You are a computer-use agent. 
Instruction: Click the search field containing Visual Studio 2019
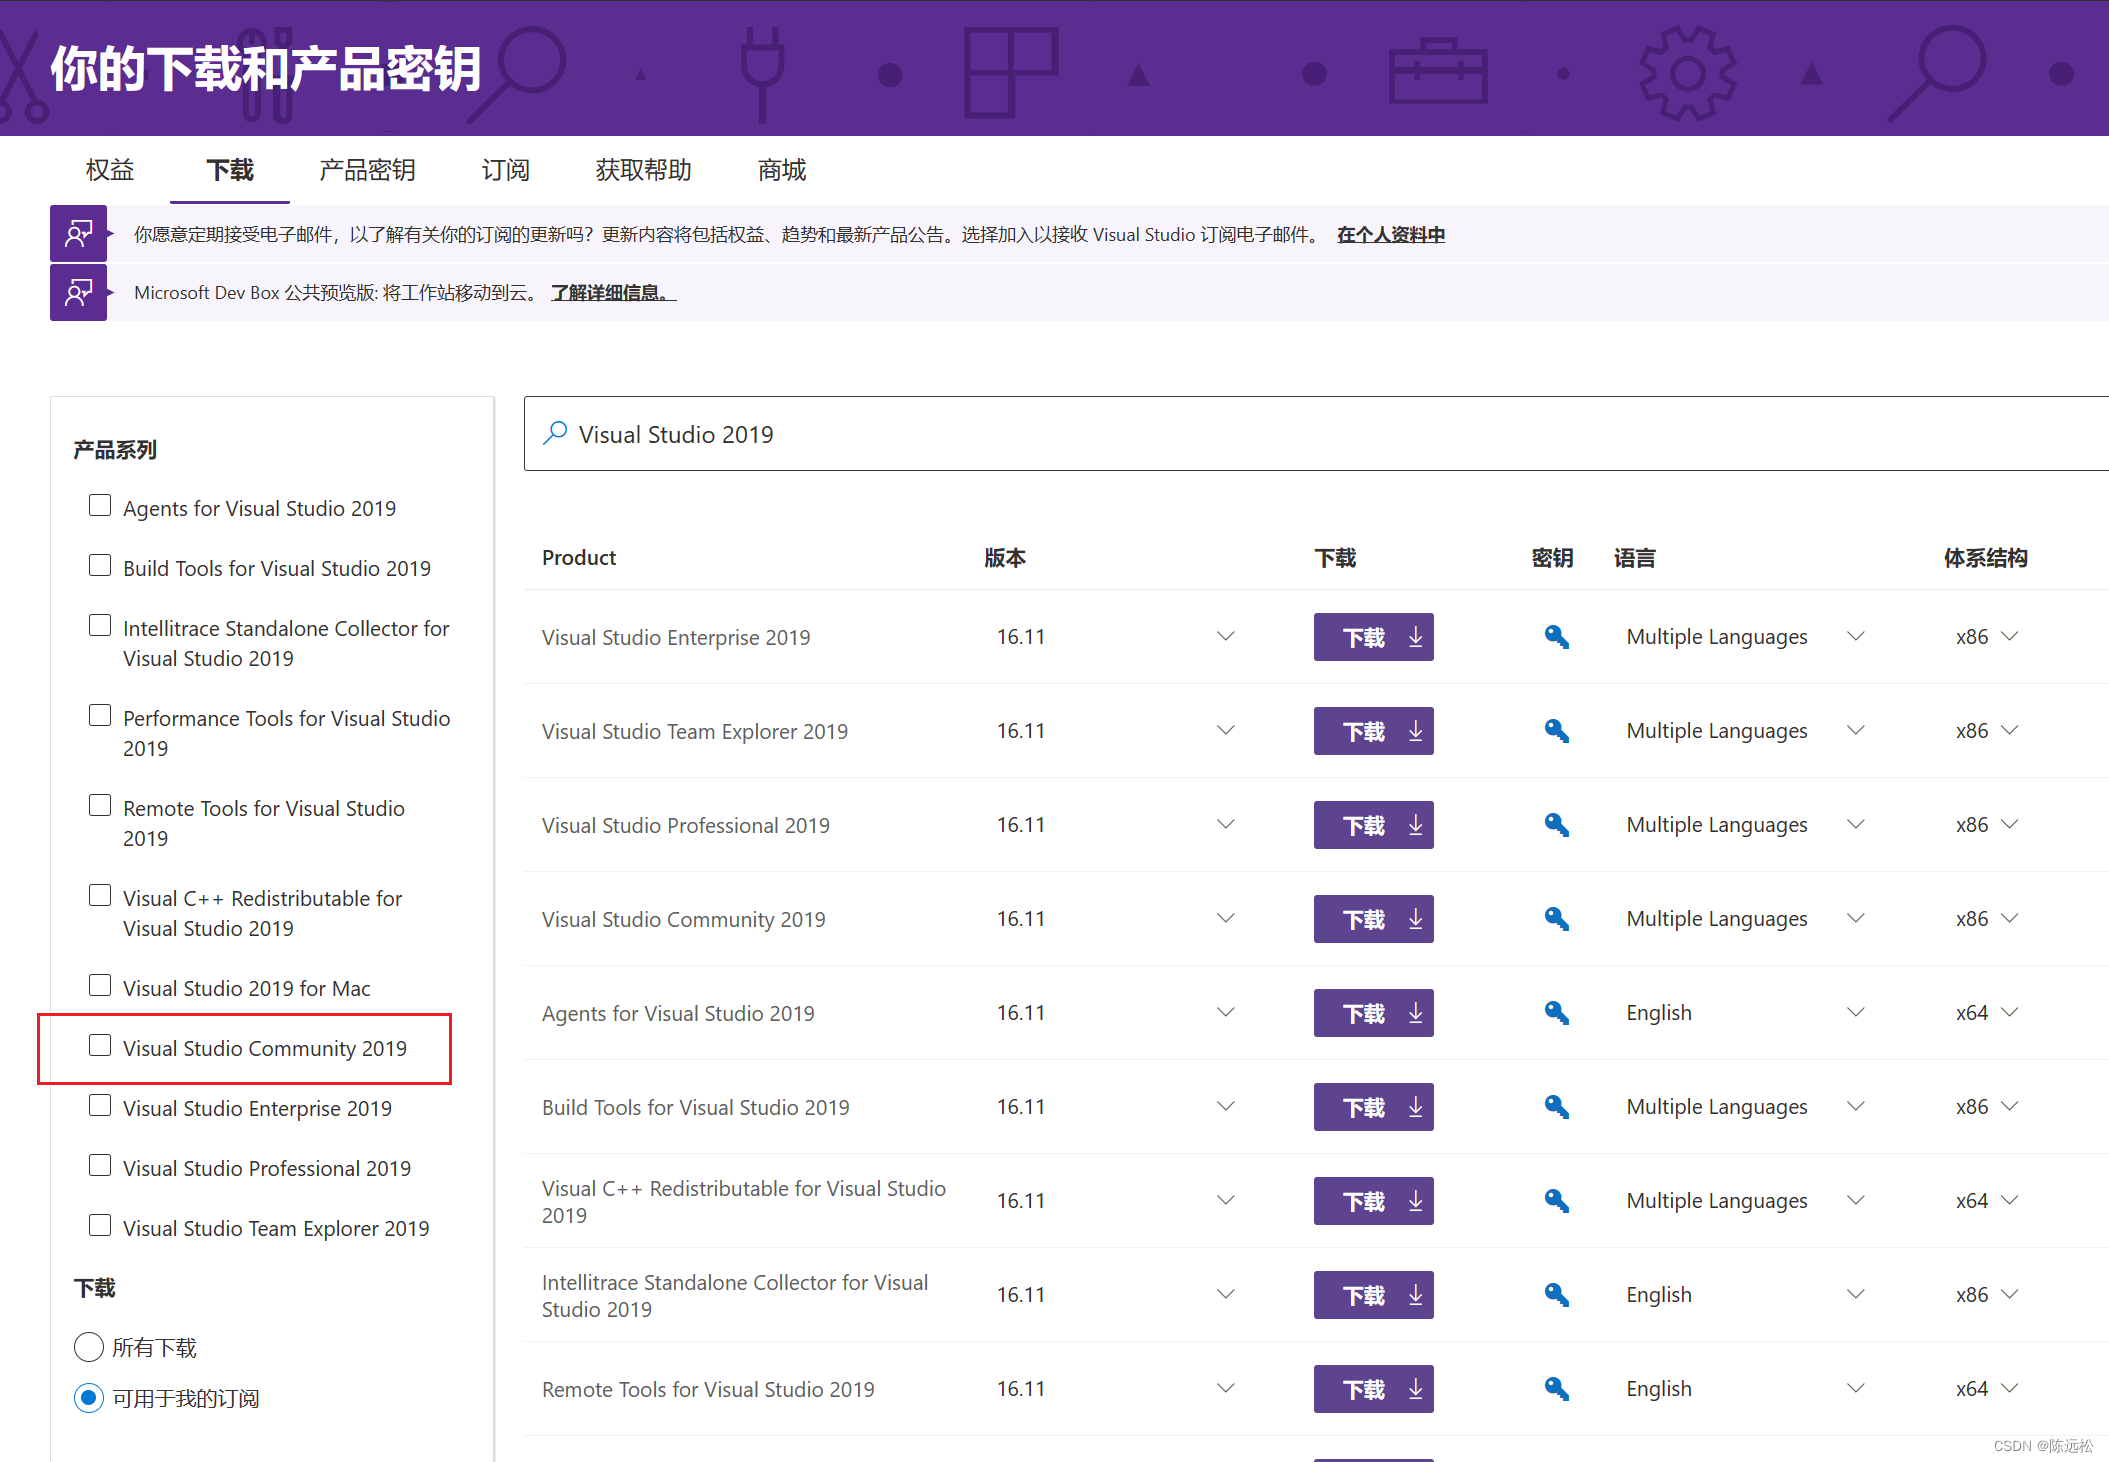click(x=1316, y=434)
